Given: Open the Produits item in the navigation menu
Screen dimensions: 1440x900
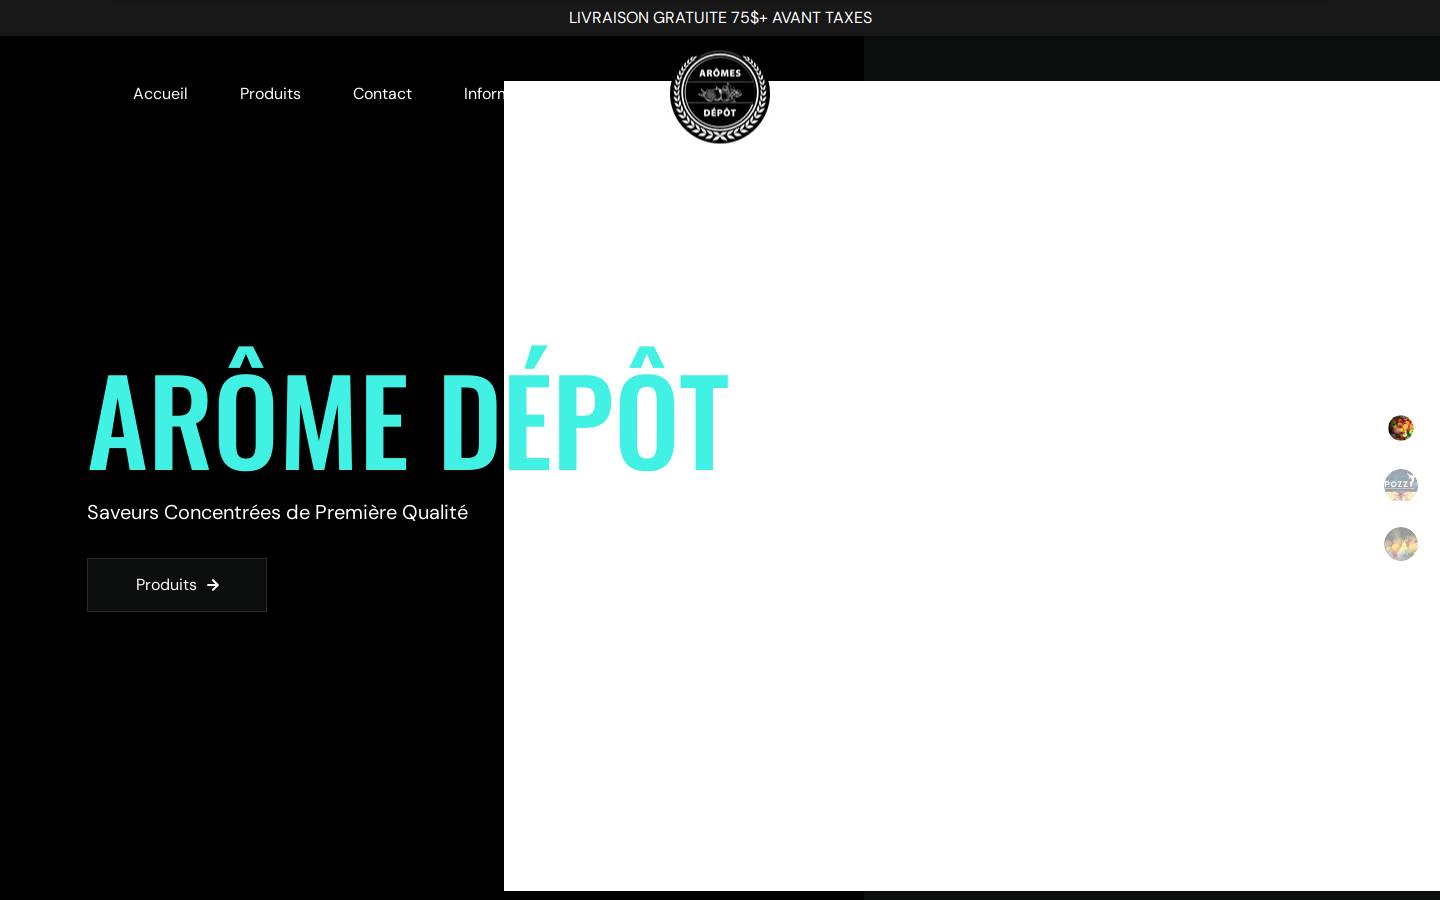Looking at the screenshot, I should pos(270,93).
